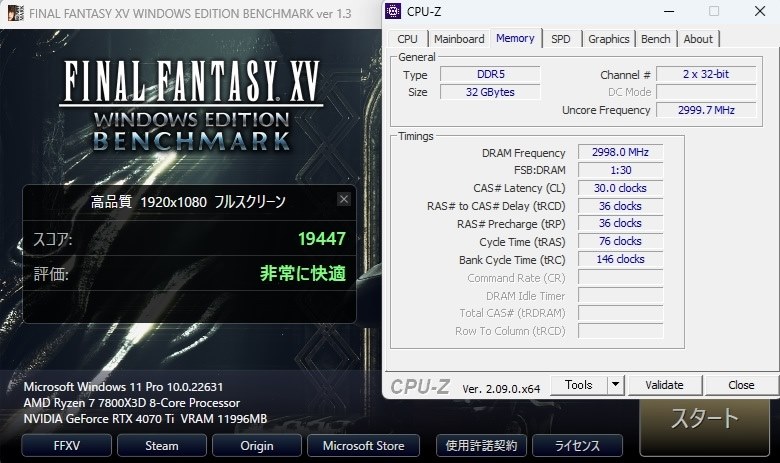Click the Tools button in CPU-Z
The width and height of the screenshot is (780, 463).
point(579,385)
